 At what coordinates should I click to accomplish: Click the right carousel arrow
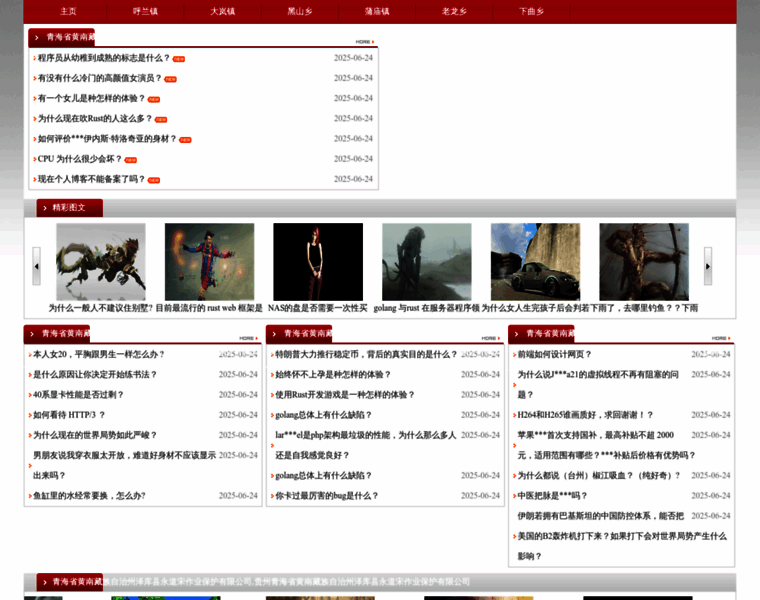[708, 266]
